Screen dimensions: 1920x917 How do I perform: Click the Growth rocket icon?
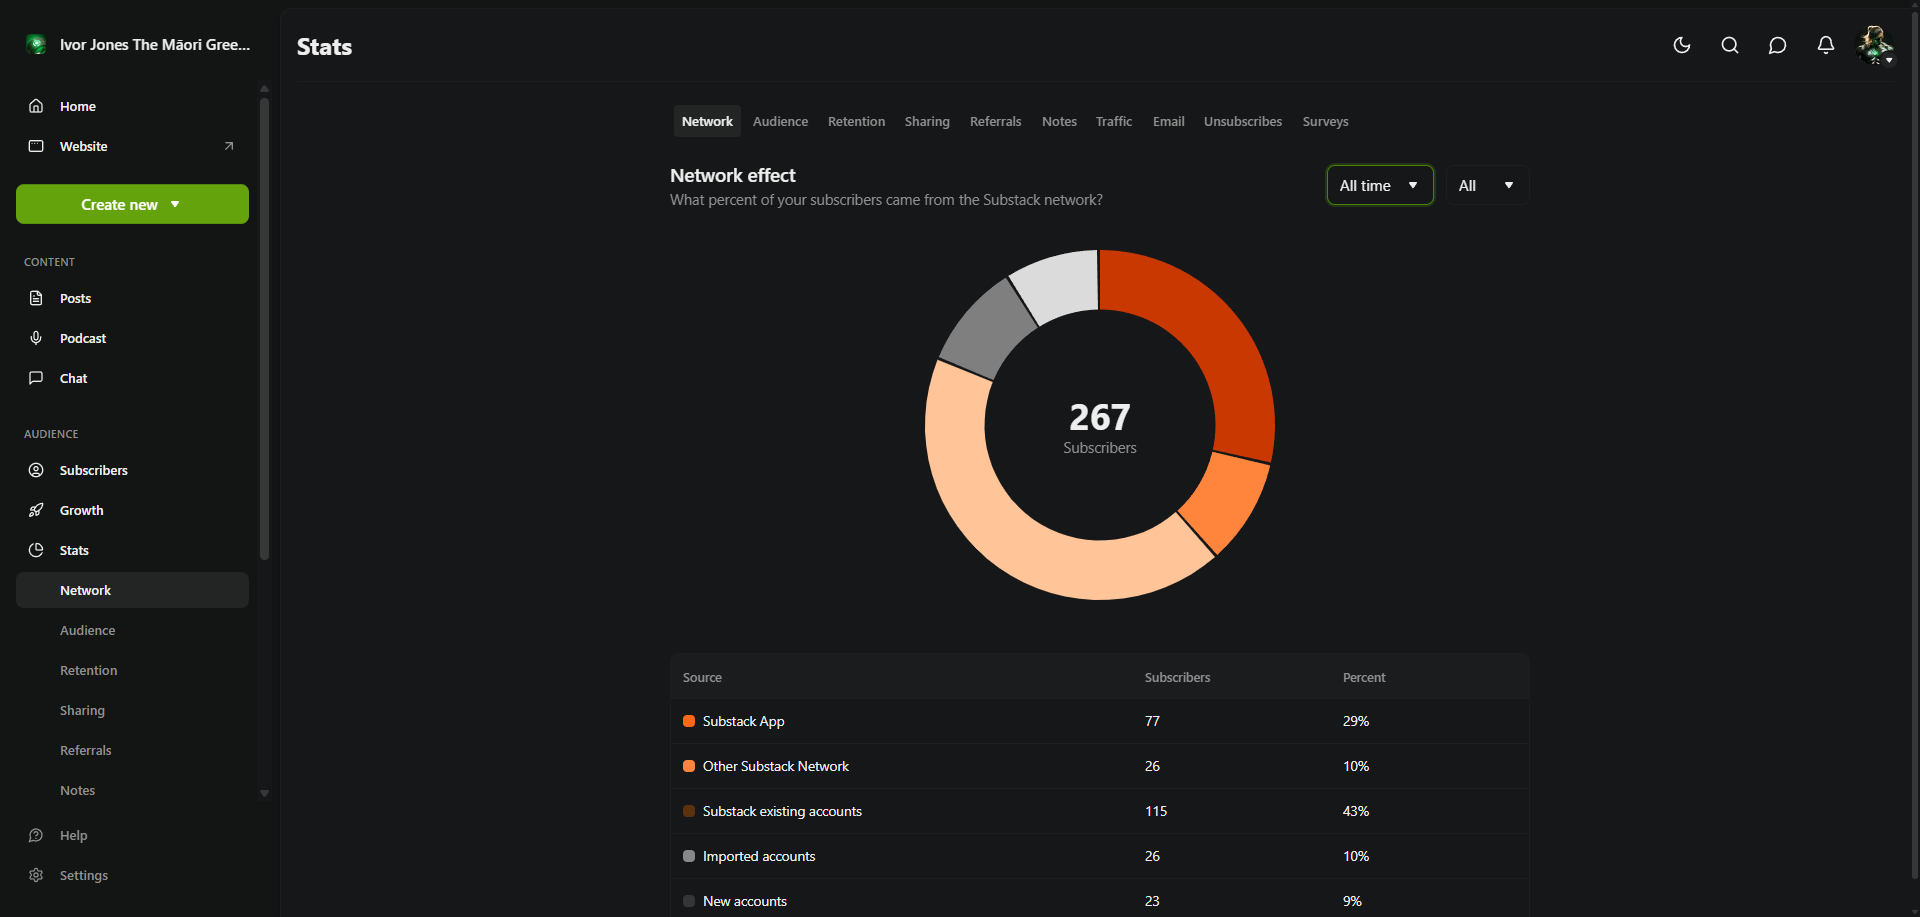(x=36, y=510)
